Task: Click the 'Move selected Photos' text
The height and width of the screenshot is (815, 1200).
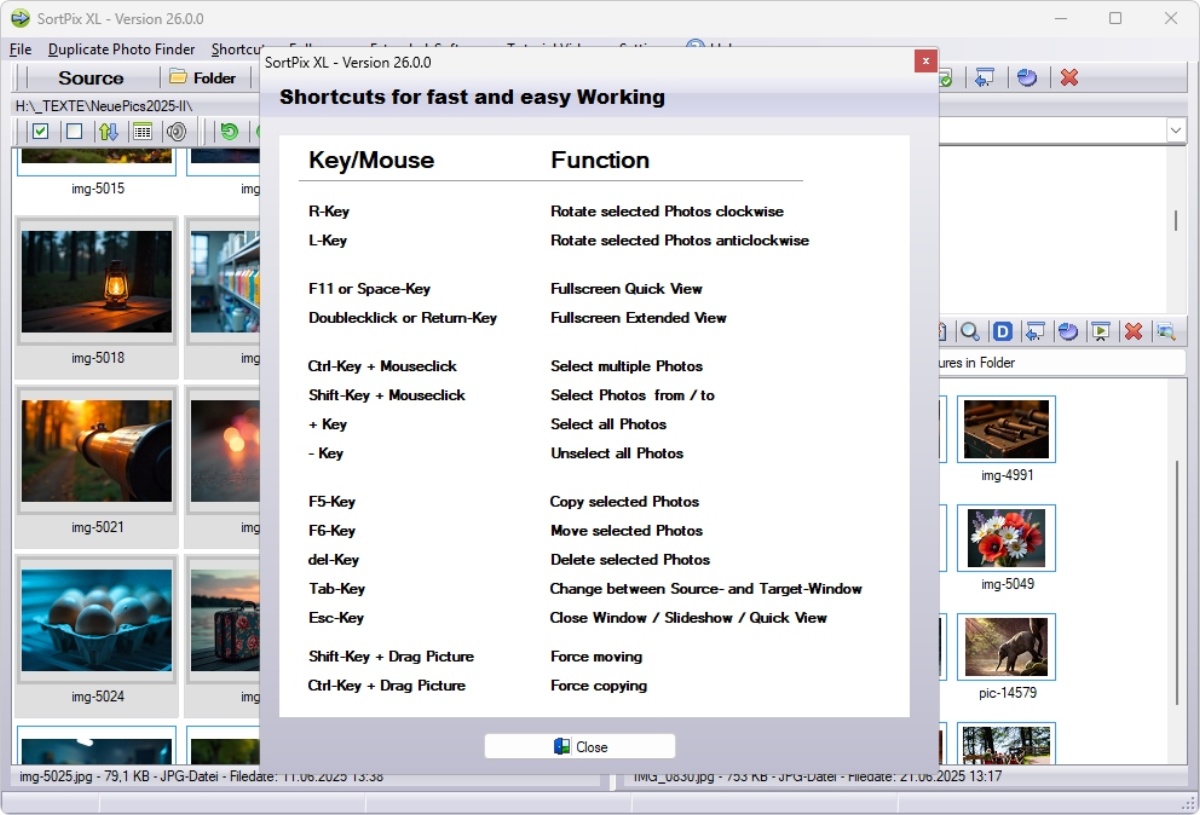Action: tap(626, 530)
